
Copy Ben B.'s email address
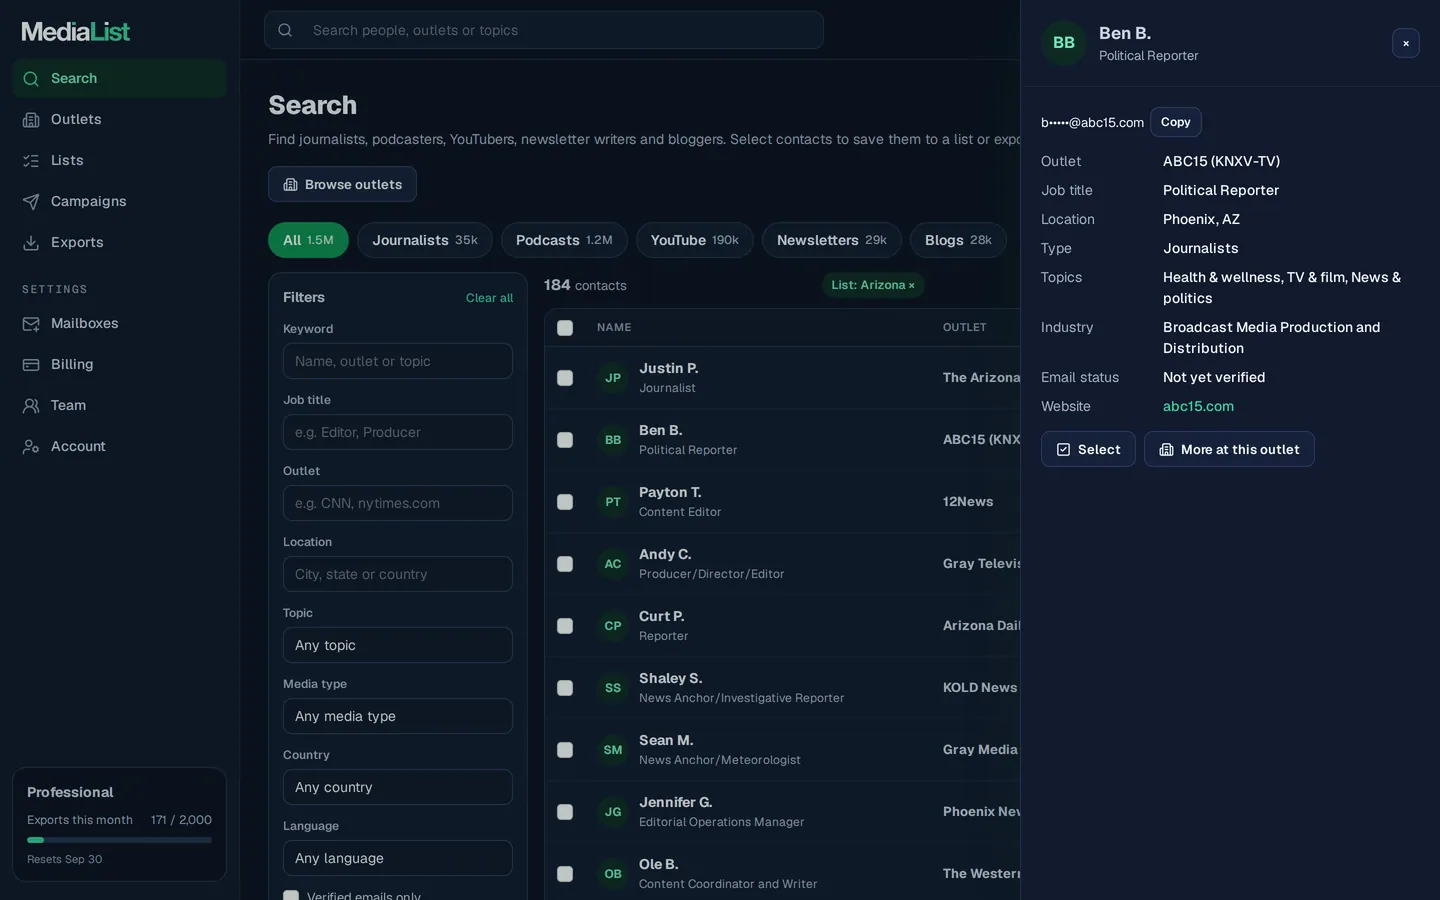1176,122
